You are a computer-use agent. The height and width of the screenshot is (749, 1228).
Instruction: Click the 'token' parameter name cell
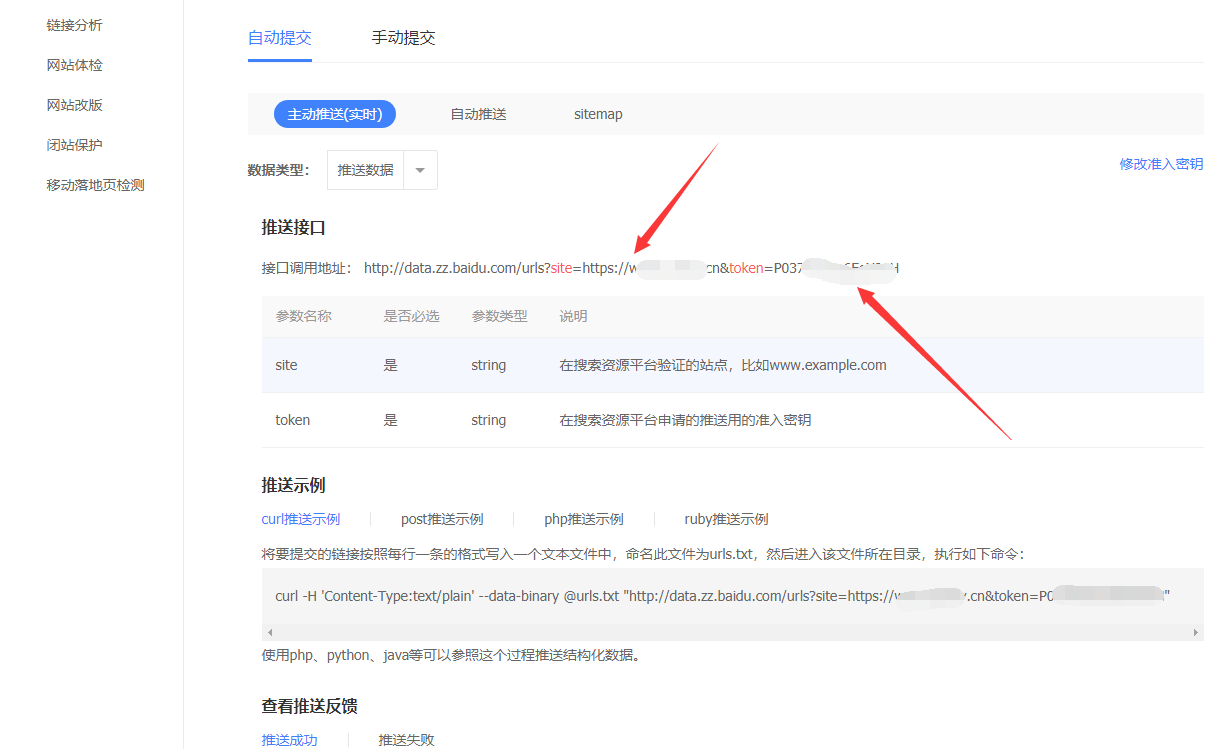293,420
